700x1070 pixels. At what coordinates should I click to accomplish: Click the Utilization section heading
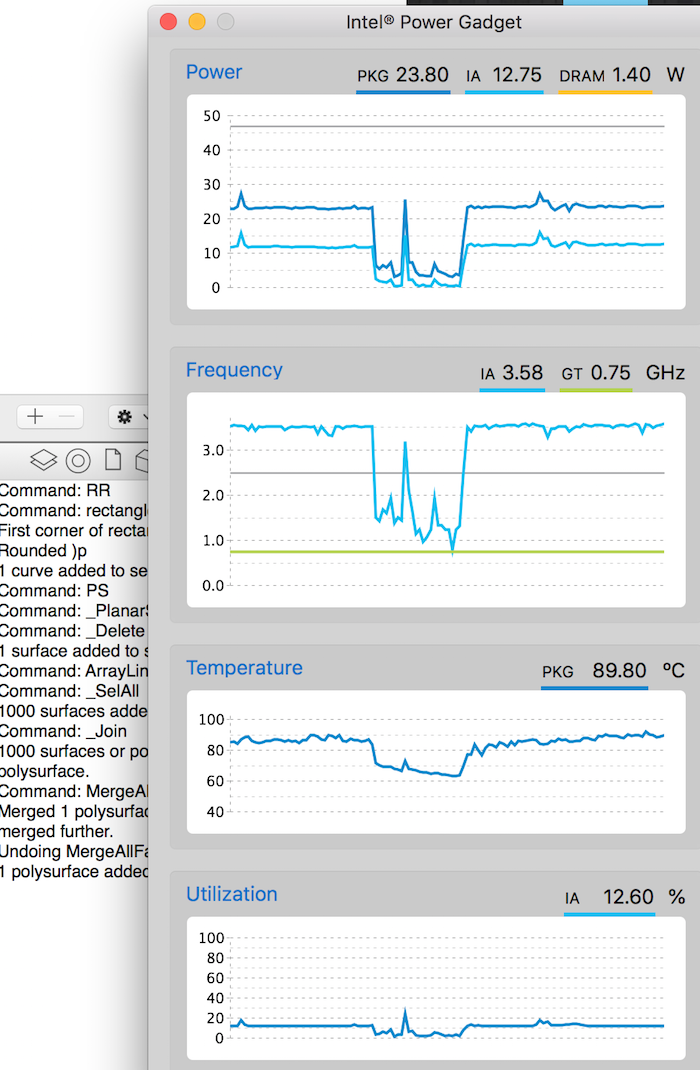click(x=232, y=895)
